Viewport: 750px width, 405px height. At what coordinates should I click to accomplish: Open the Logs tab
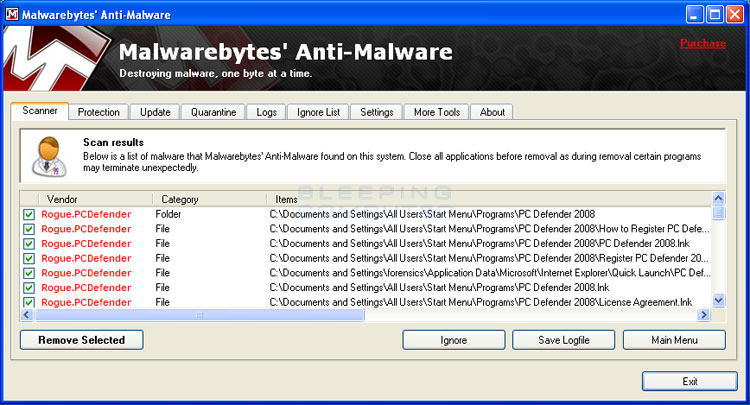(266, 112)
